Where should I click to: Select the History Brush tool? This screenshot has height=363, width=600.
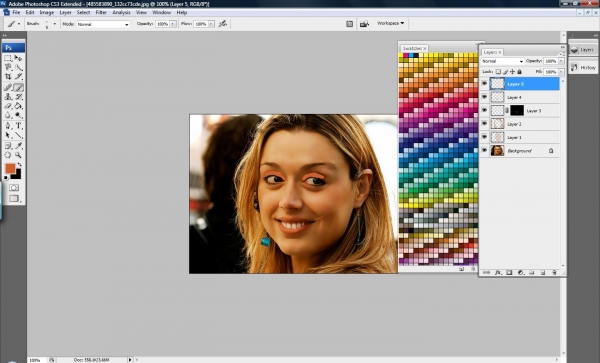(18, 97)
